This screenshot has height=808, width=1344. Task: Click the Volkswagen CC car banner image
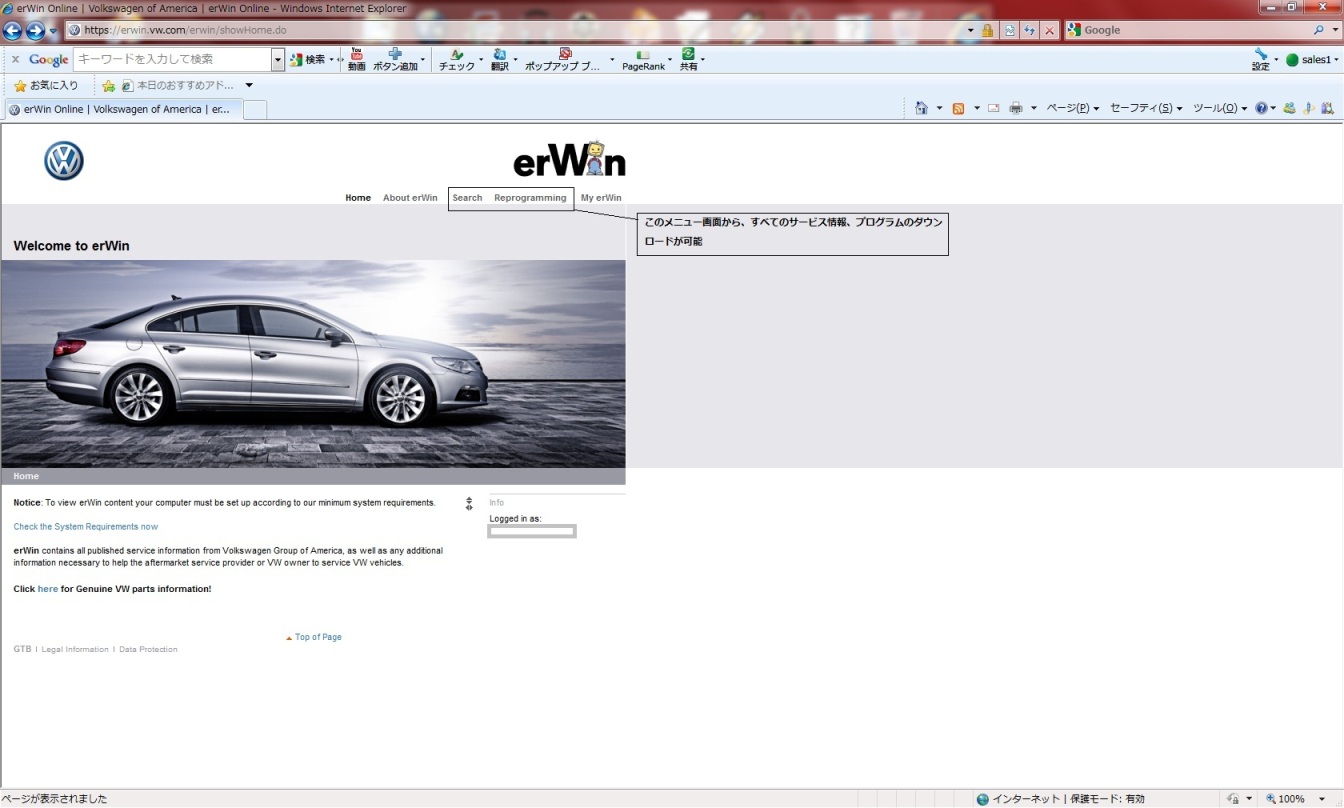[x=313, y=364]
